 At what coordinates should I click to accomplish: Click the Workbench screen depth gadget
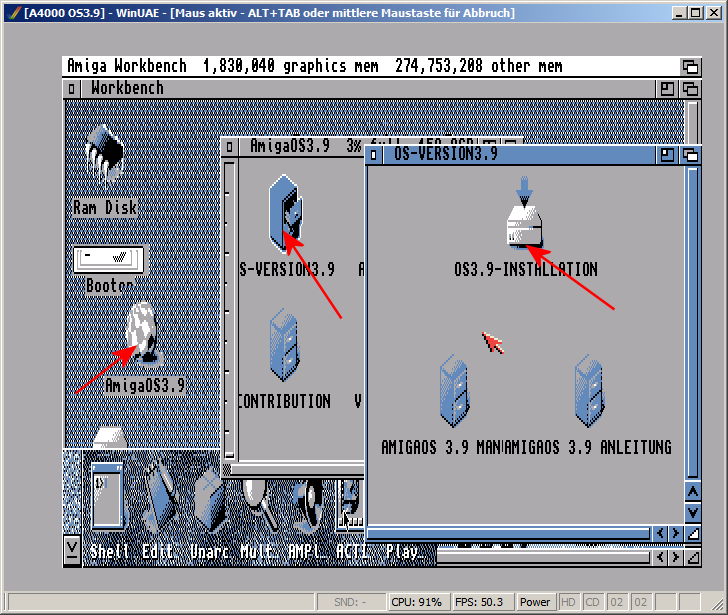coord(690,67)
